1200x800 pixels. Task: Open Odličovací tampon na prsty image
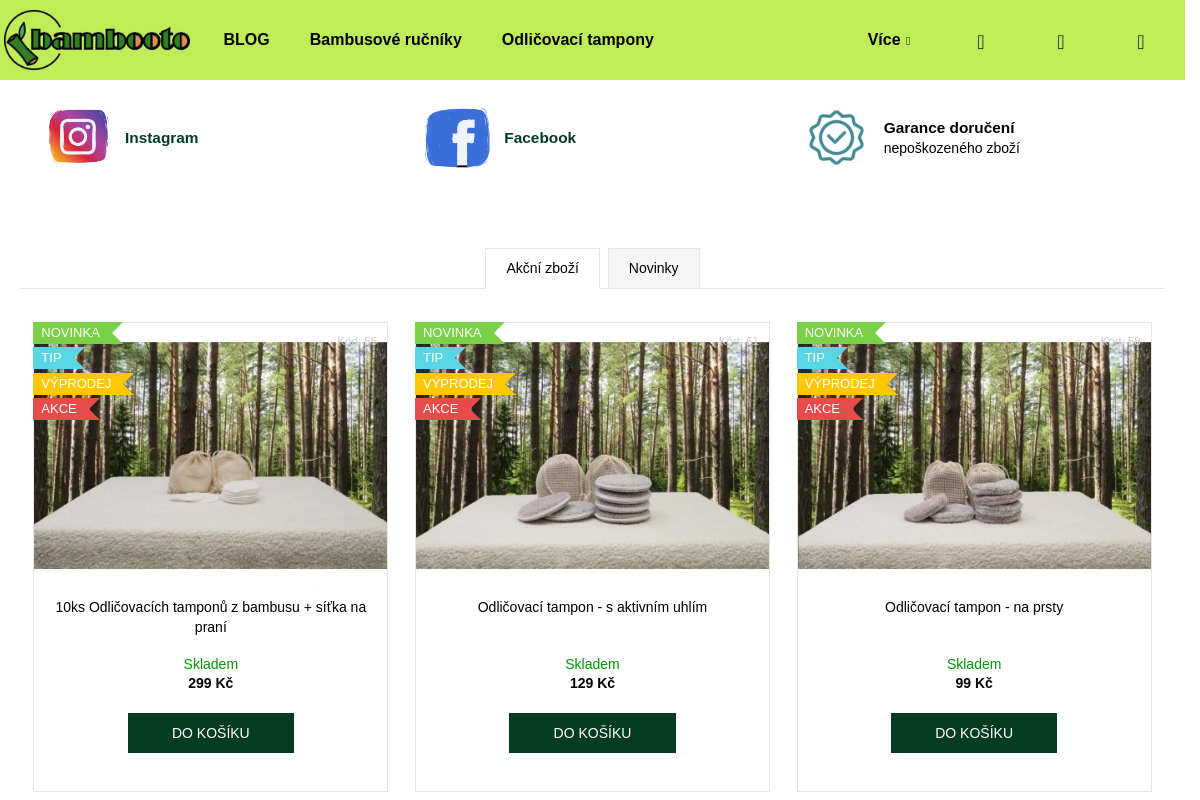(974, 456)
